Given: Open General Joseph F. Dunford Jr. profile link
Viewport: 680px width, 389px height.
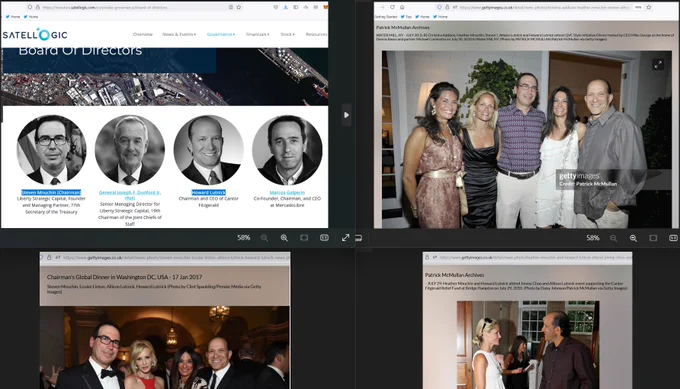Looking at the screenshot, I should (x=130, y=195).
